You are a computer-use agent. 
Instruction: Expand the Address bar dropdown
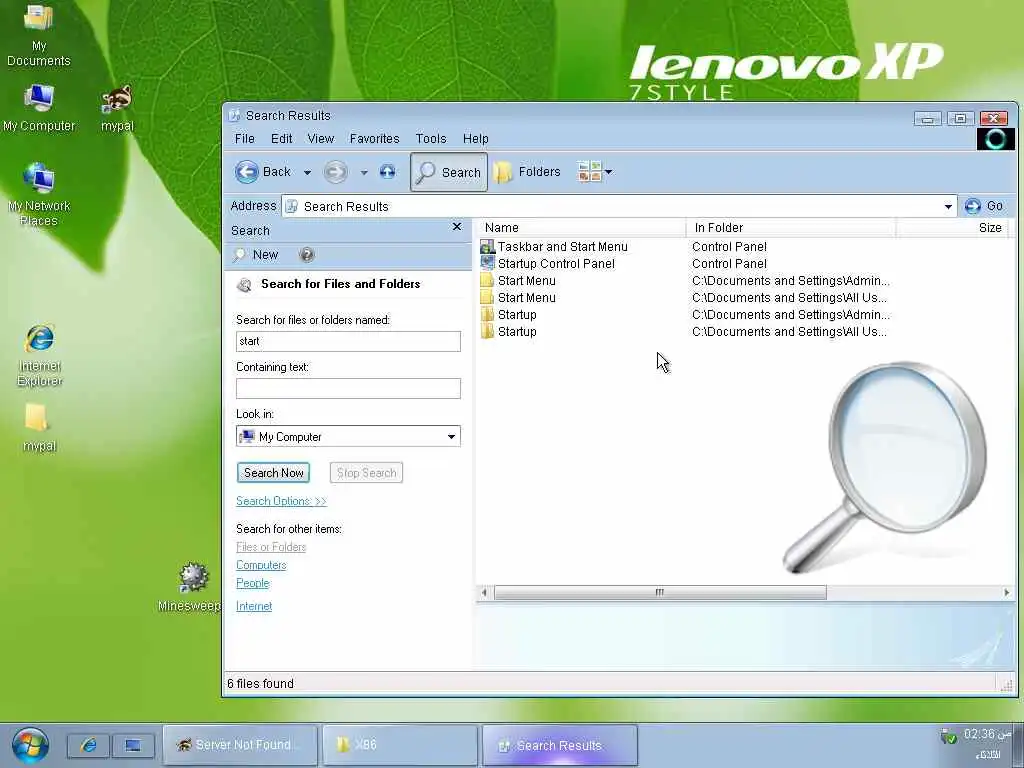point(948,207)
